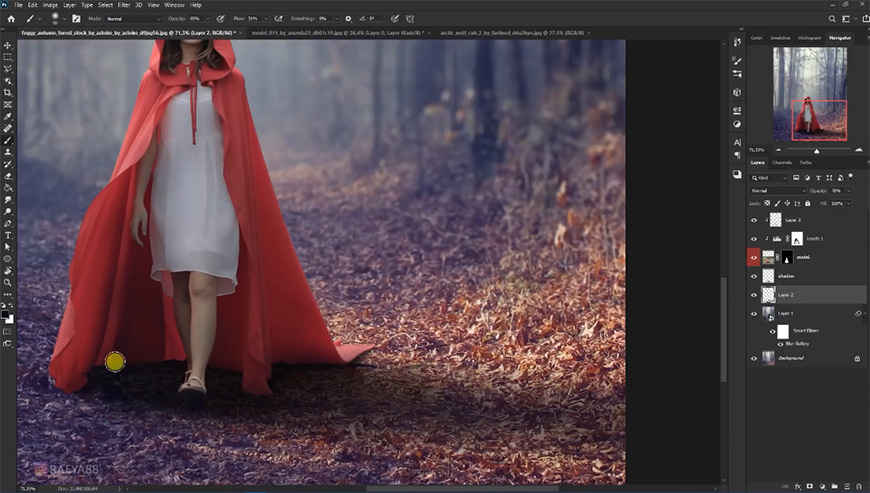The image size is (870, 493).
Task: Open the Window menu
Action: [x=174, y=5]
